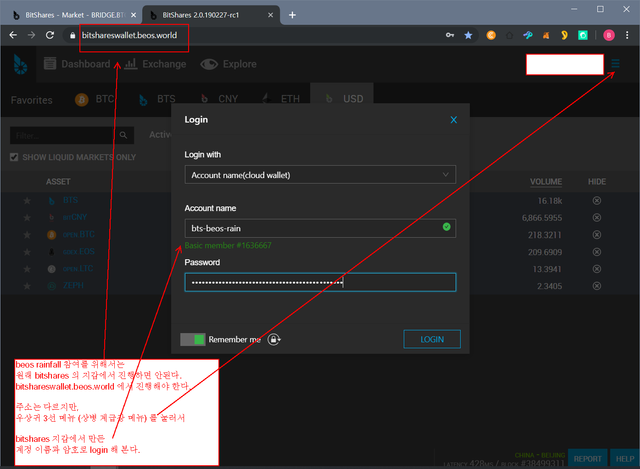
Task: Click the lock icon beside Remember me
Action: point(274,339)
